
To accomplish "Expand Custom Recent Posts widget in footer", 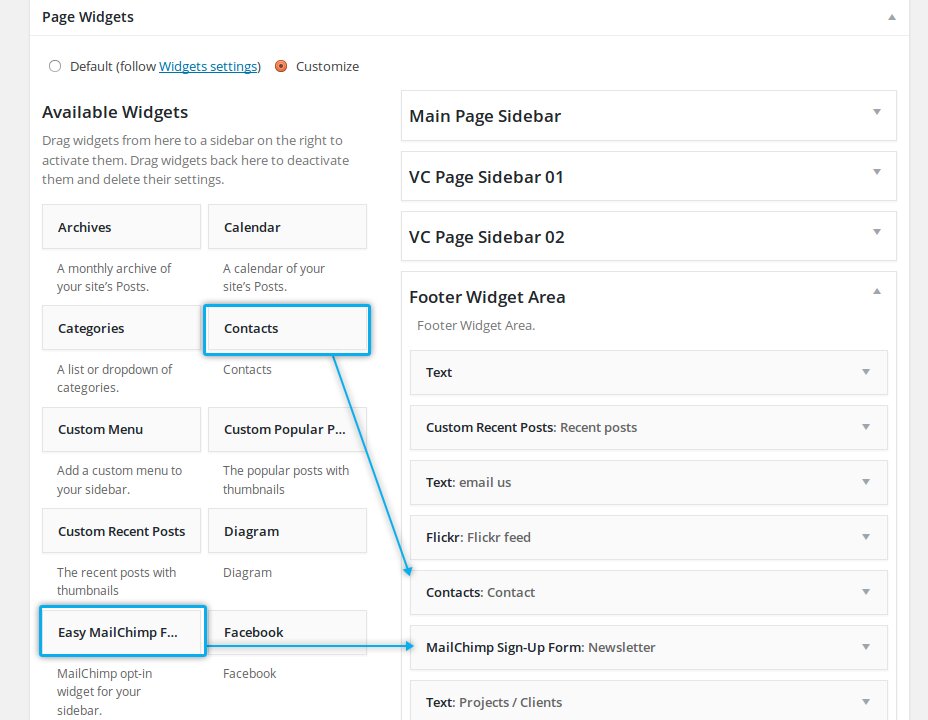I will [866, 427].
